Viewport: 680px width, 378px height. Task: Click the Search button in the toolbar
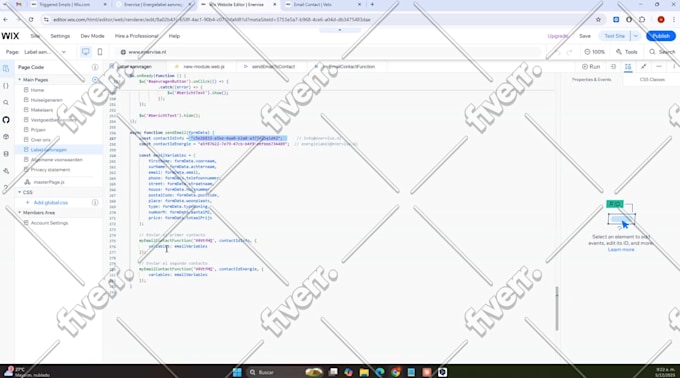pyautogui.click(x=662, y=52)
